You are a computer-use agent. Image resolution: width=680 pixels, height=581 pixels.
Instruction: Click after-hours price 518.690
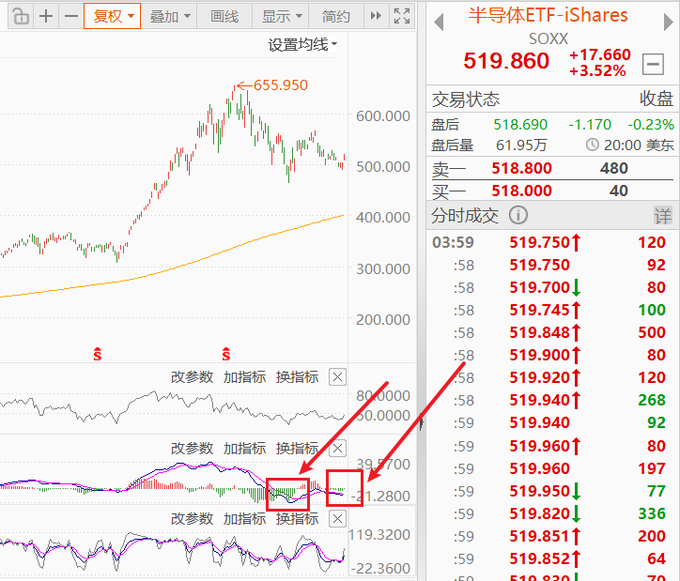point(520,125)
